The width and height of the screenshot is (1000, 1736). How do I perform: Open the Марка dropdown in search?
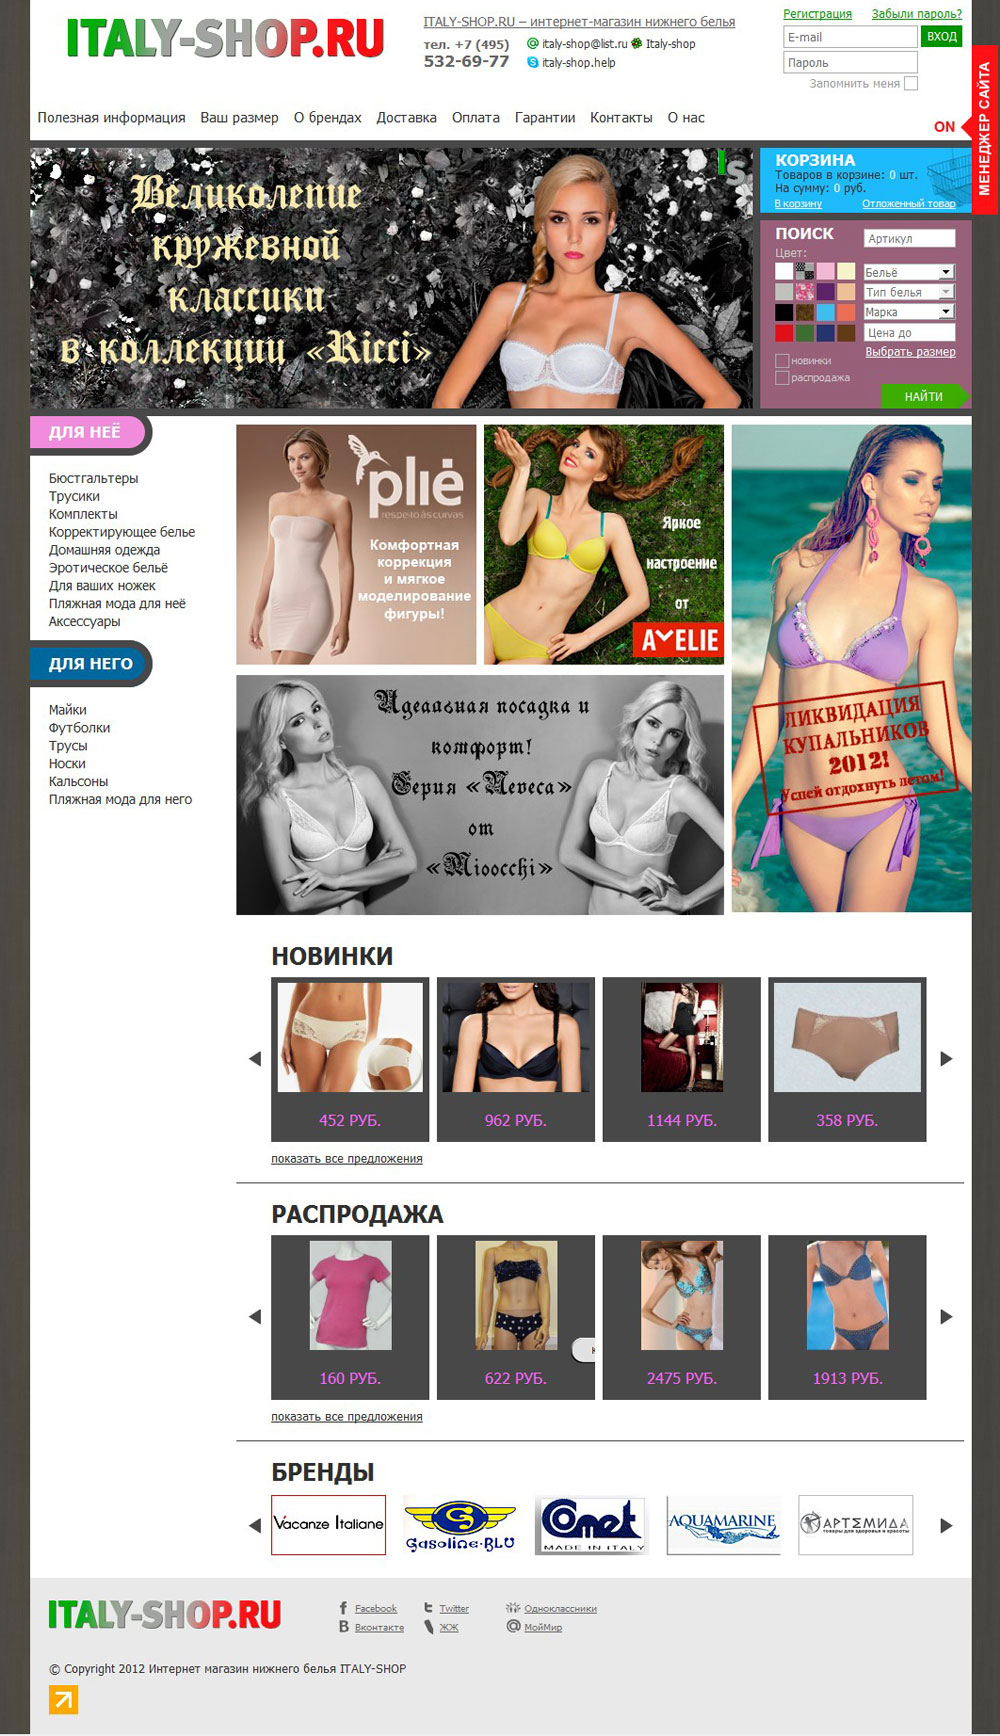point(909,312)
